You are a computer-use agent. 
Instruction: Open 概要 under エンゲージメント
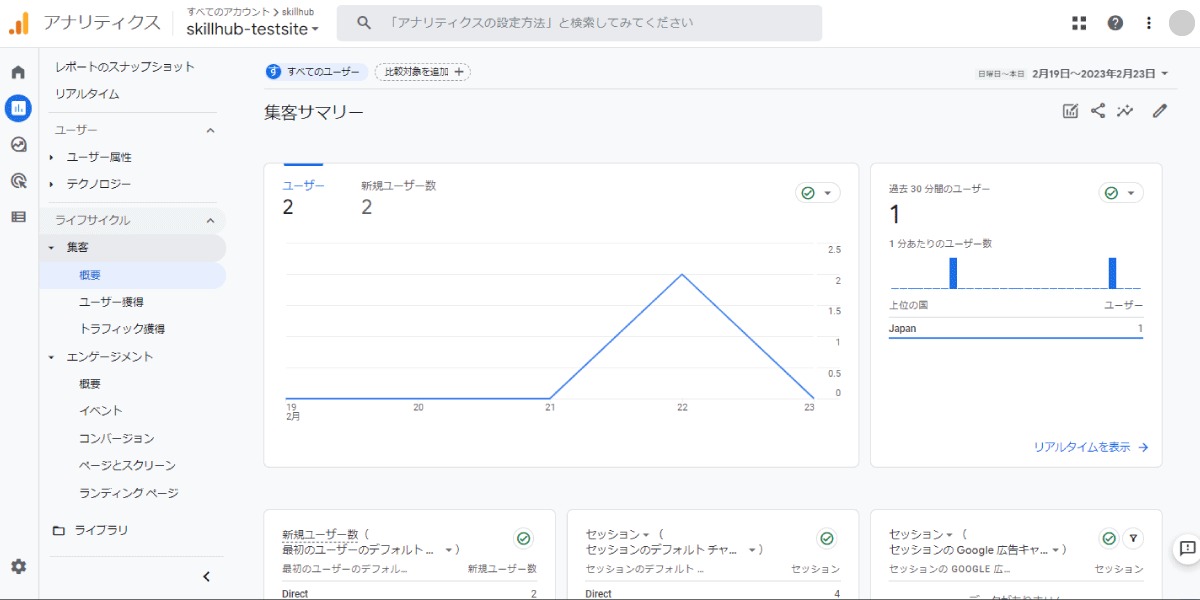pyautogui.click(x=90, y=384)
